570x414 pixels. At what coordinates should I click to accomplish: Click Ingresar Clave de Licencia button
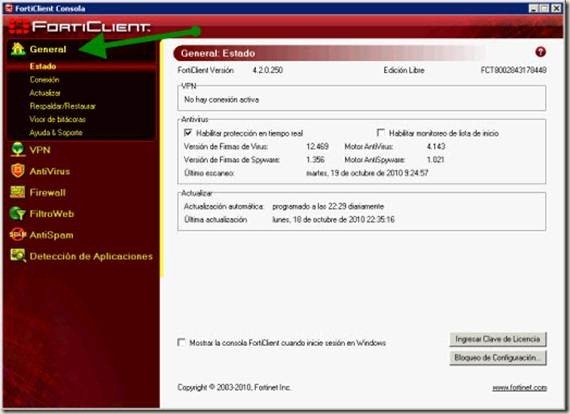[x=498, y=339]
